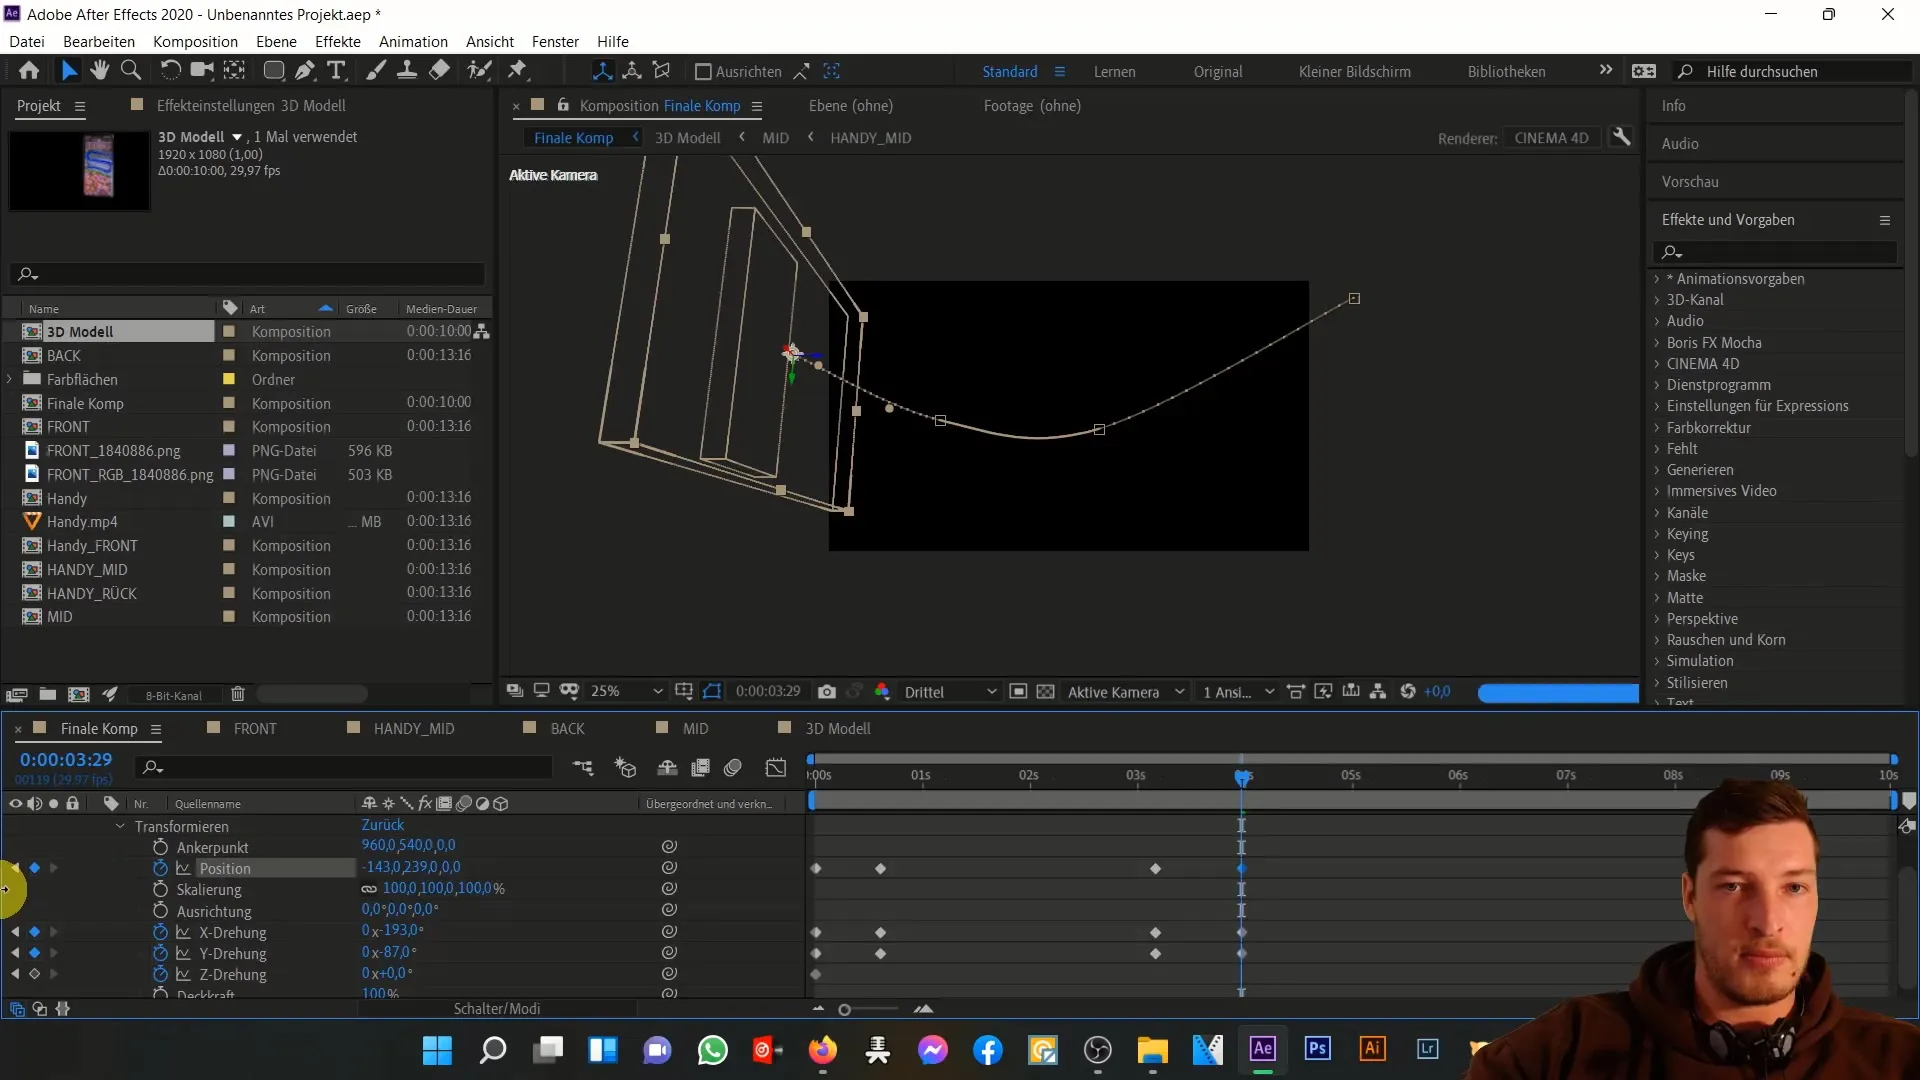Image resolution: width=1920 pixels, height=1080 pixels.
Task: Click the Puppet Pin tool icon
Action: pyautogui.click(x=517, y=71)
